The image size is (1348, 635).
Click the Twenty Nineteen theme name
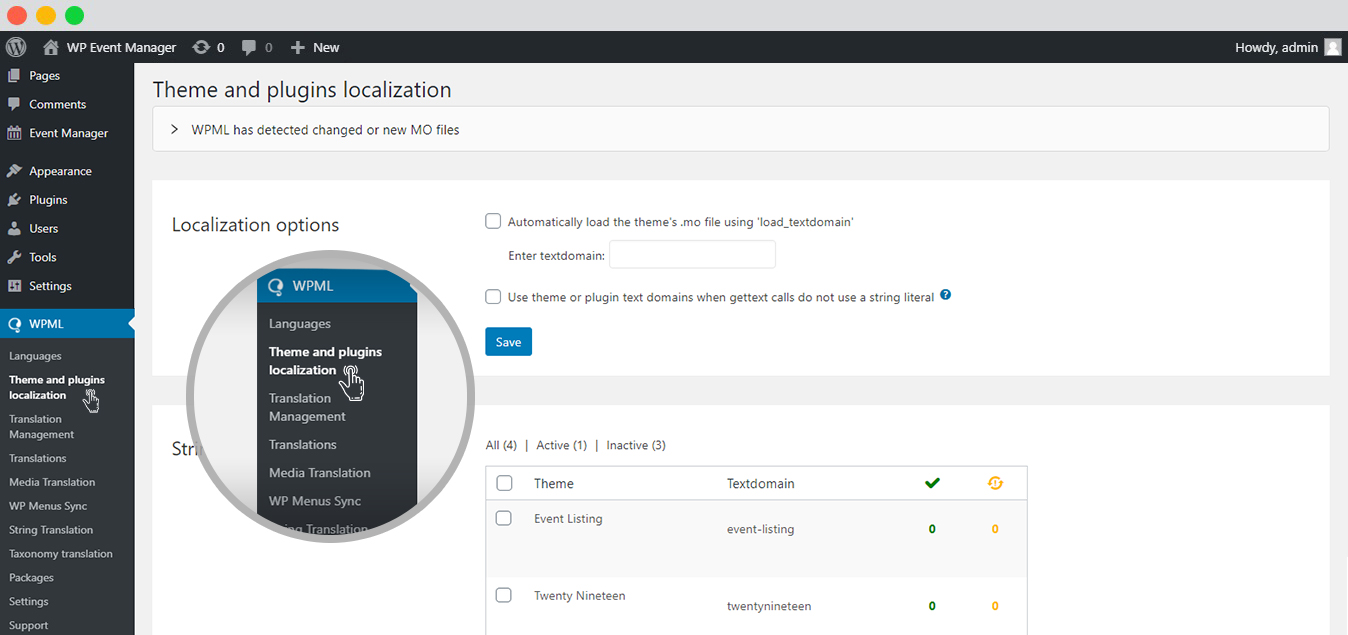(x=580, y=596)
